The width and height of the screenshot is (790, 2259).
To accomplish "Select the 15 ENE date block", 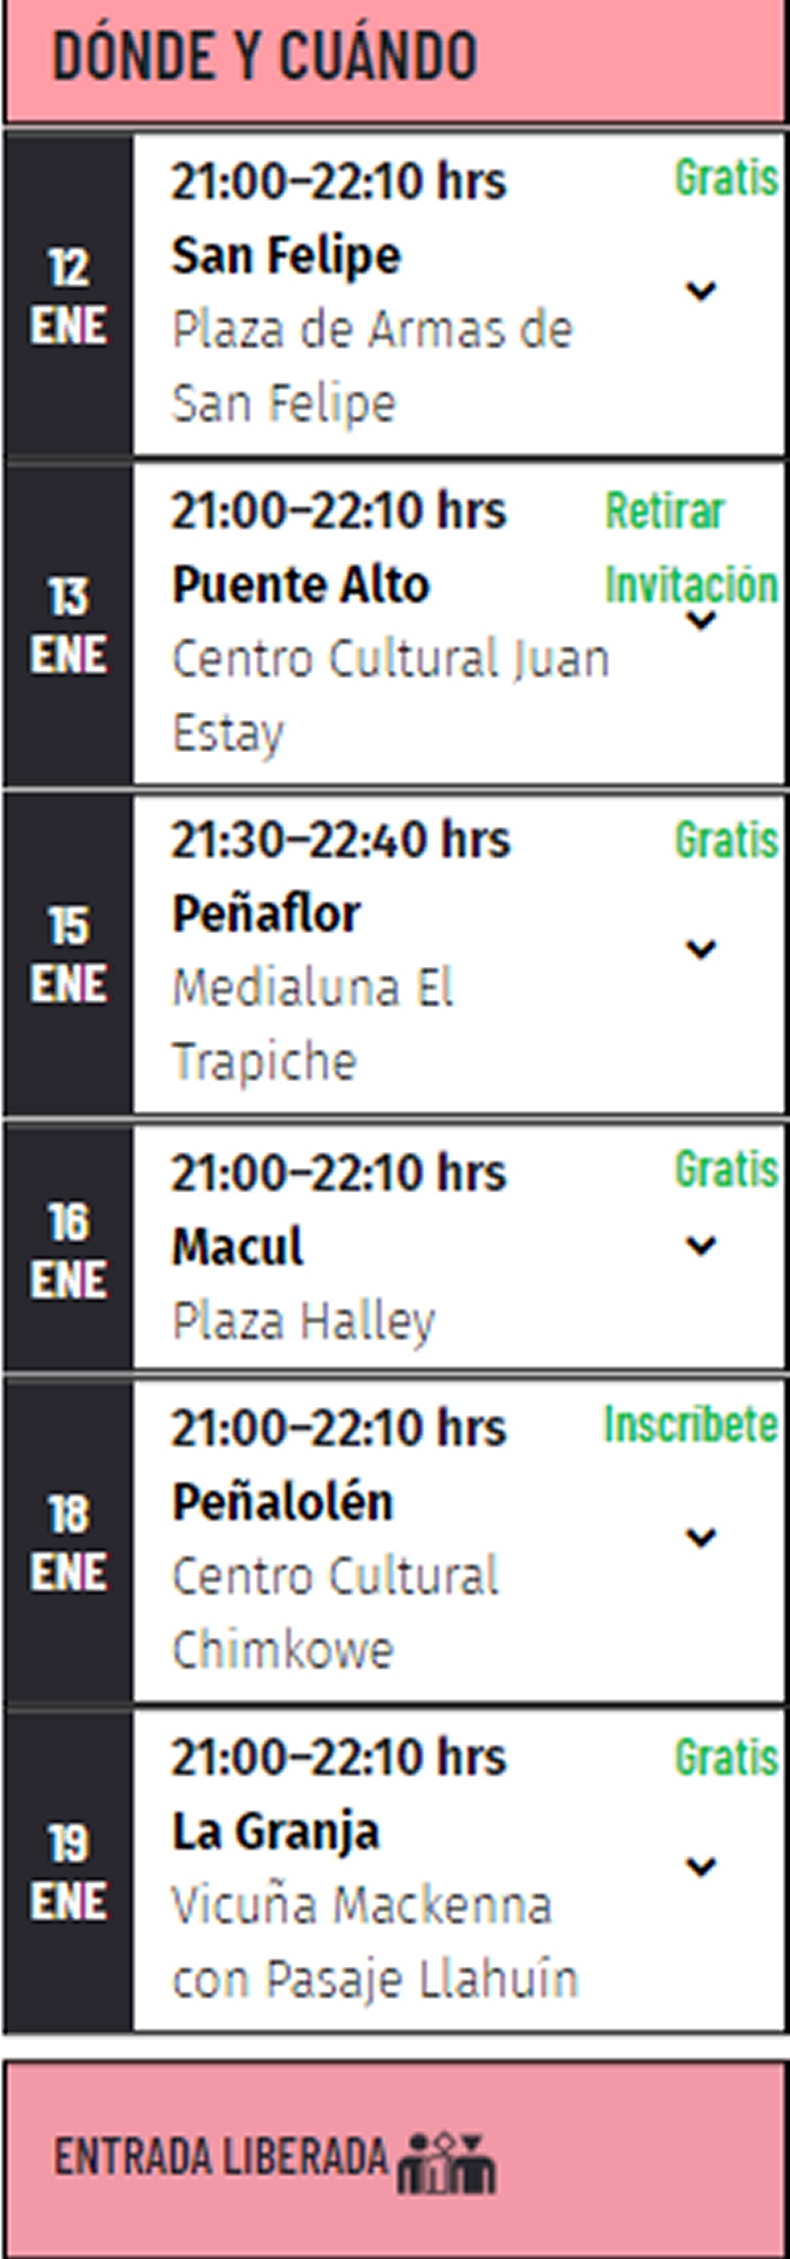I will pos(68,954).
